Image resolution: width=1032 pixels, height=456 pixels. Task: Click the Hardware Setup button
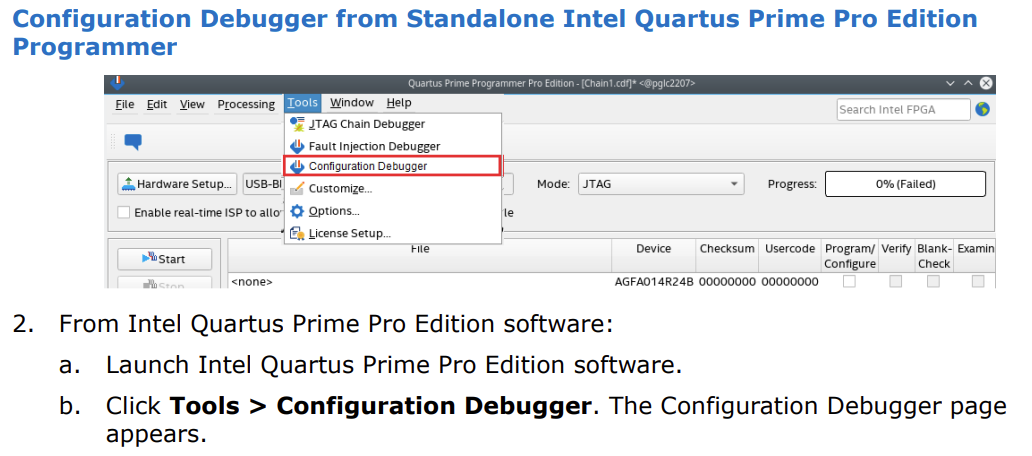click(177, 184)
